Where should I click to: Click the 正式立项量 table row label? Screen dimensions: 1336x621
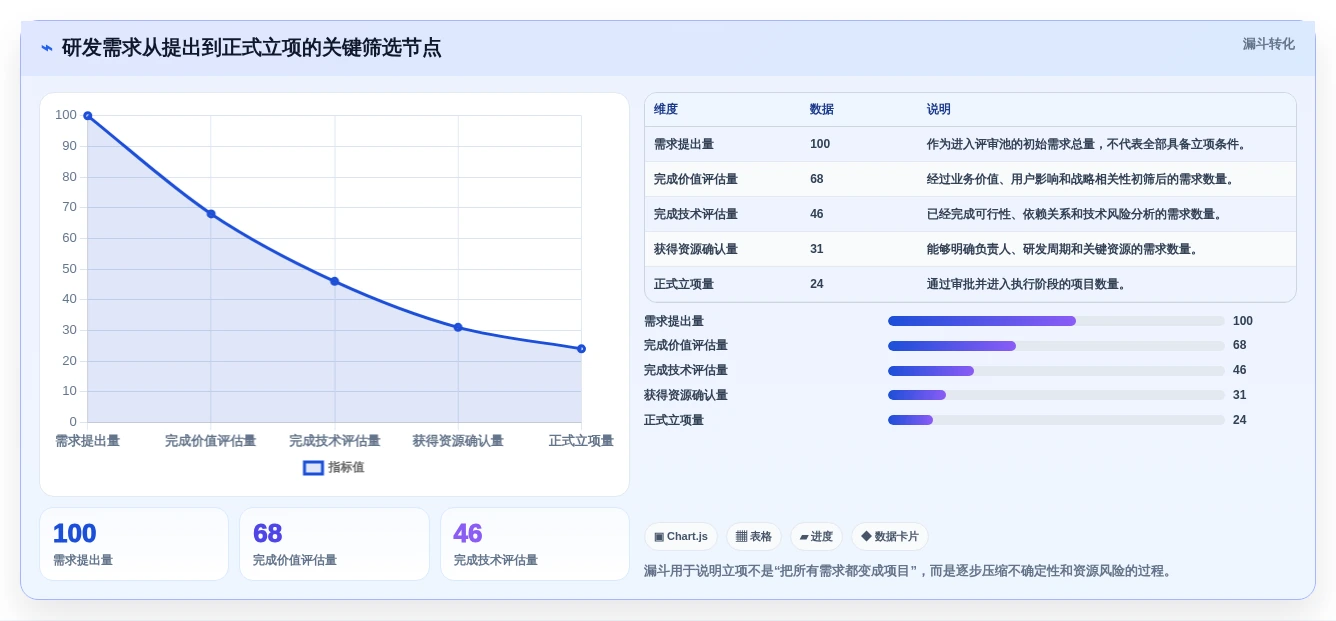pyautogui.click(x=684, y=284)
